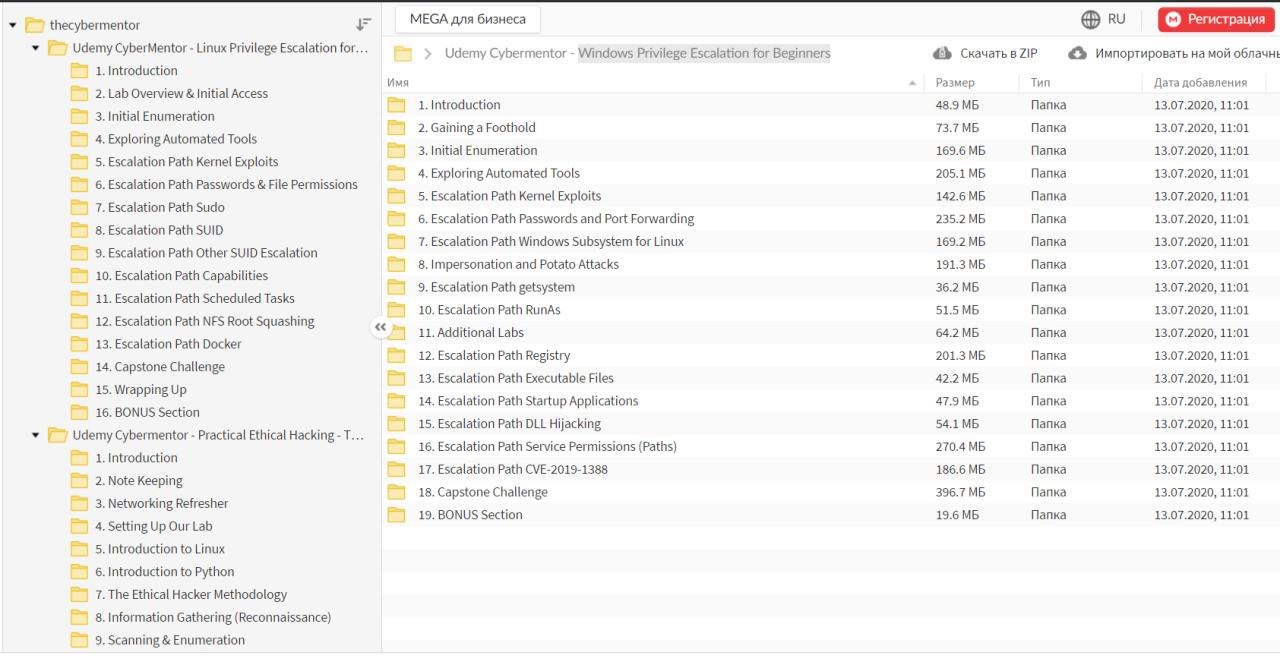
Task: Click the Udemy Cybermentor breadcrumb path link
Action: pyautogui.click(x=637, y=53)
